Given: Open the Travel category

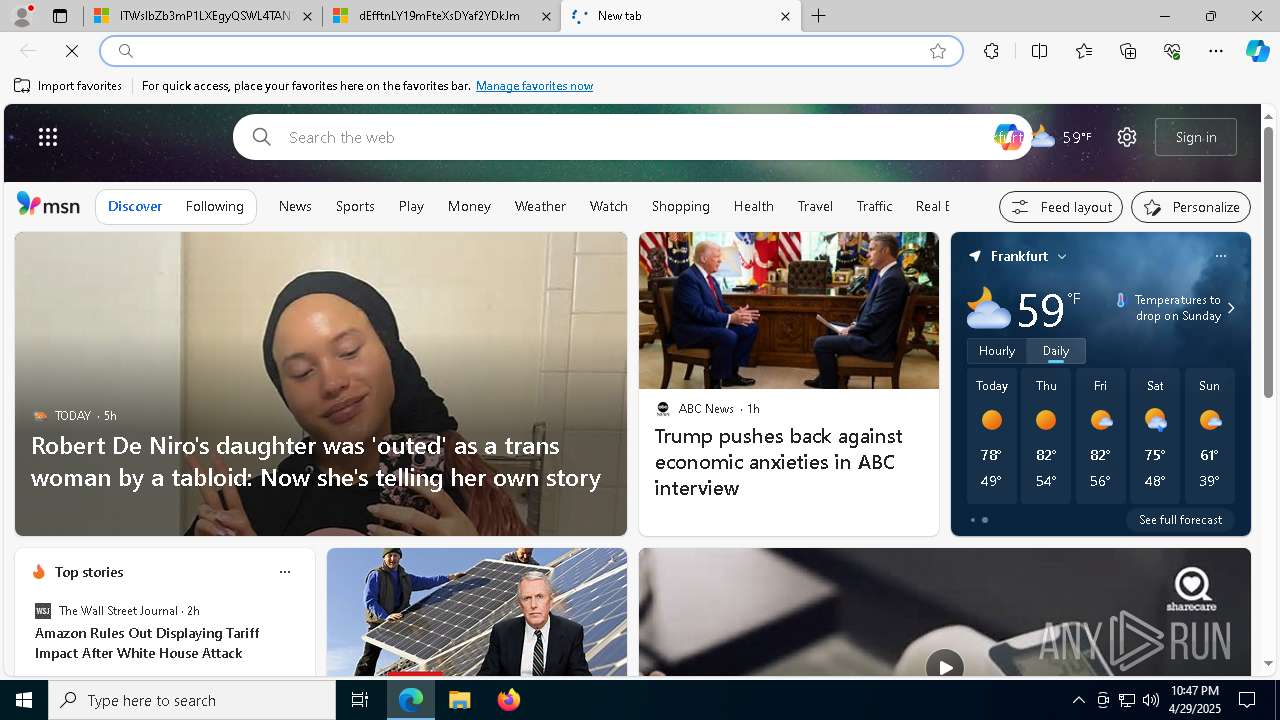Looking at the screenshot, I should (815, 206).
